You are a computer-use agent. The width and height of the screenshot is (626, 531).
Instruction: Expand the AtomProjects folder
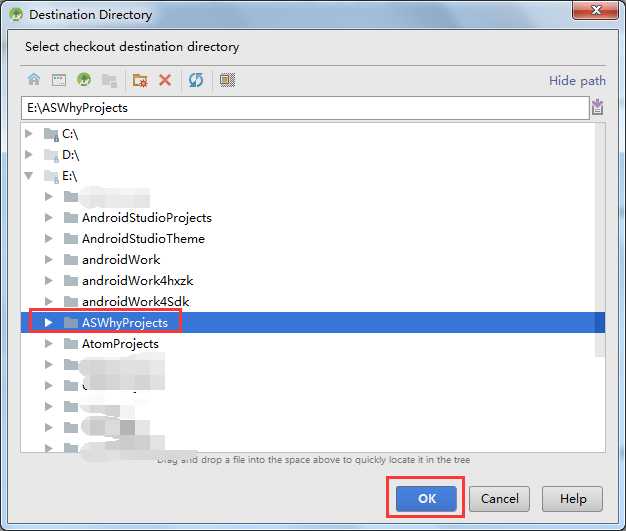coord(49,343)
